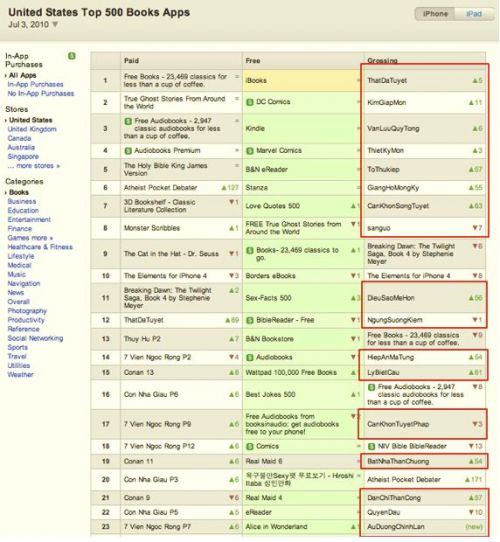Open the Sports category
The width and height of the screenshot is (500, 542).
point(18,347)
